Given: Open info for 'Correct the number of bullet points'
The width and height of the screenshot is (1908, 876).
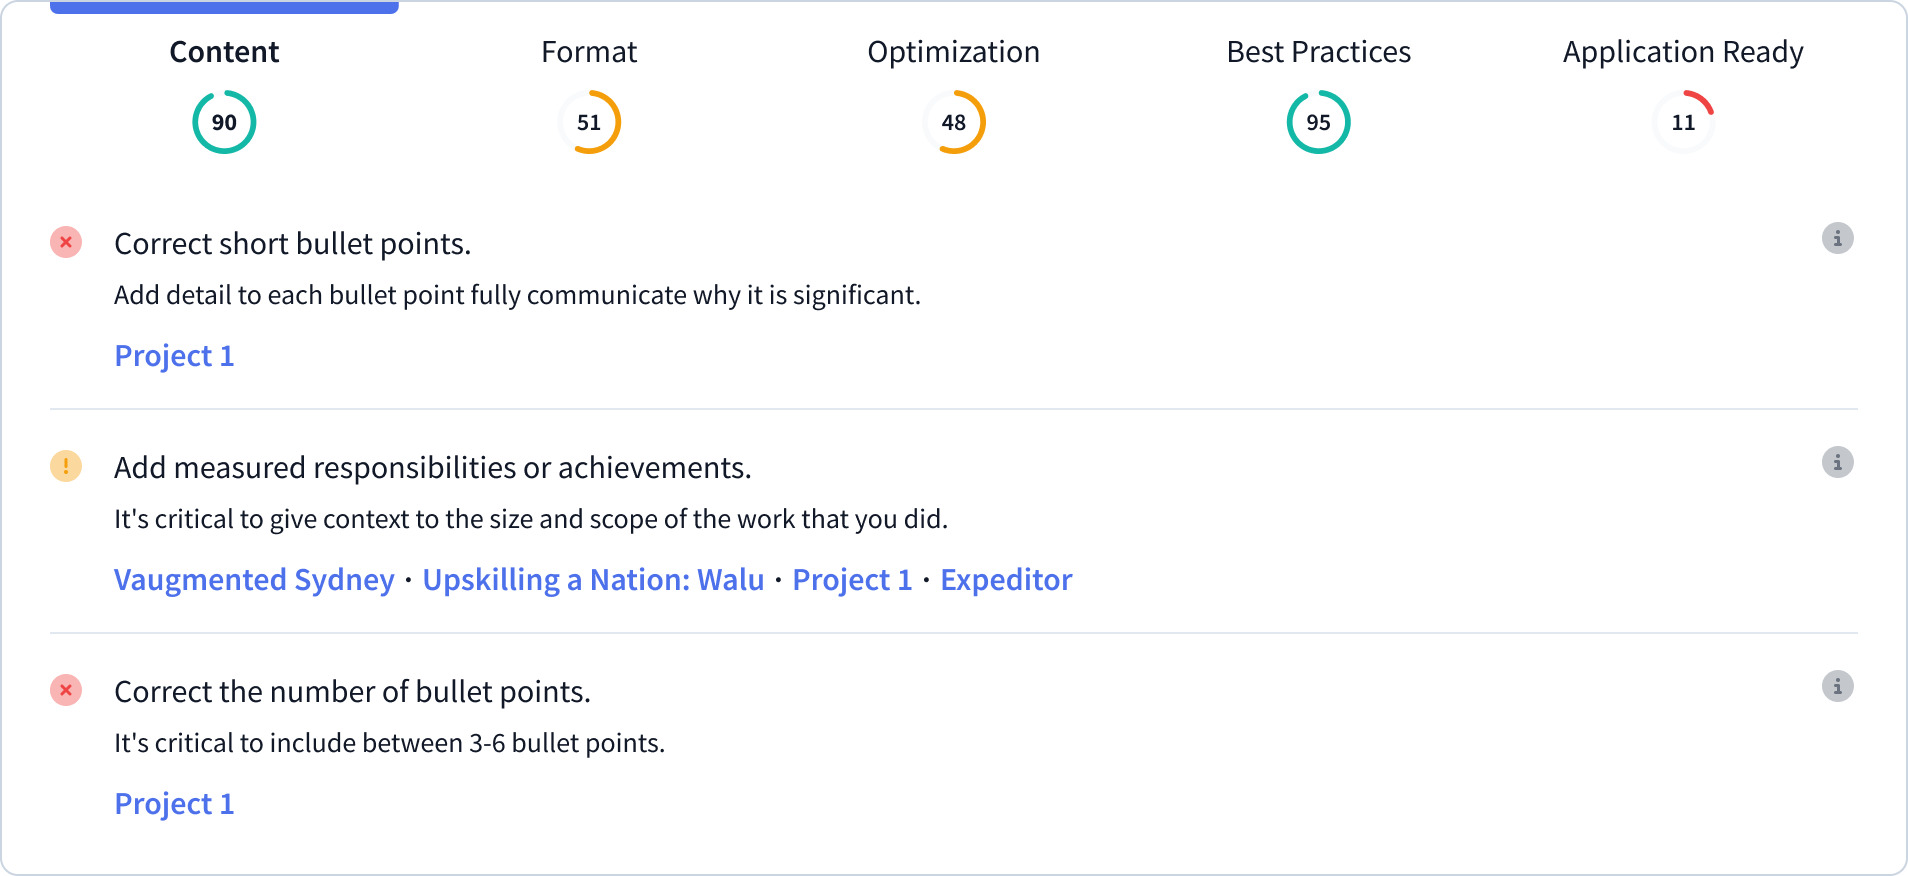Looking at the screenshot, I should point(1837,686).
